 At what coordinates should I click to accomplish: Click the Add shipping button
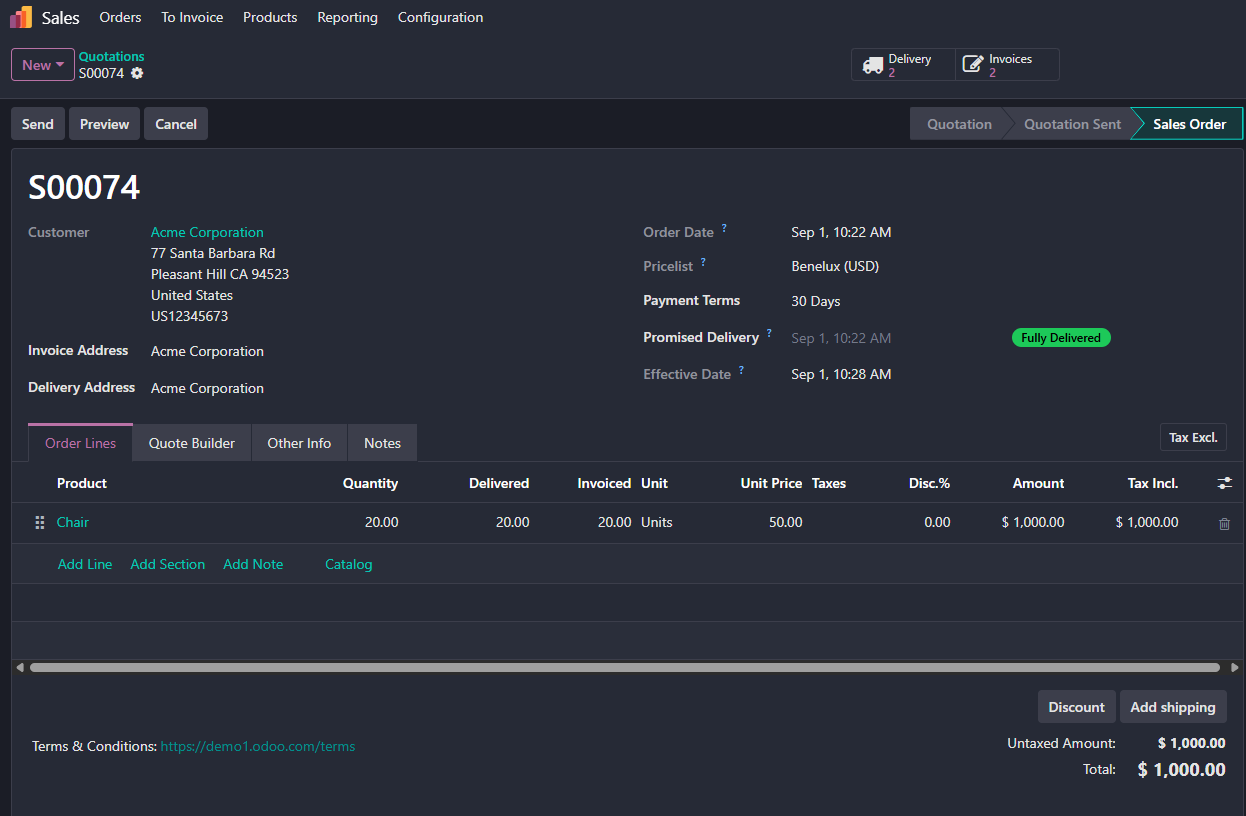(1173, 707)
